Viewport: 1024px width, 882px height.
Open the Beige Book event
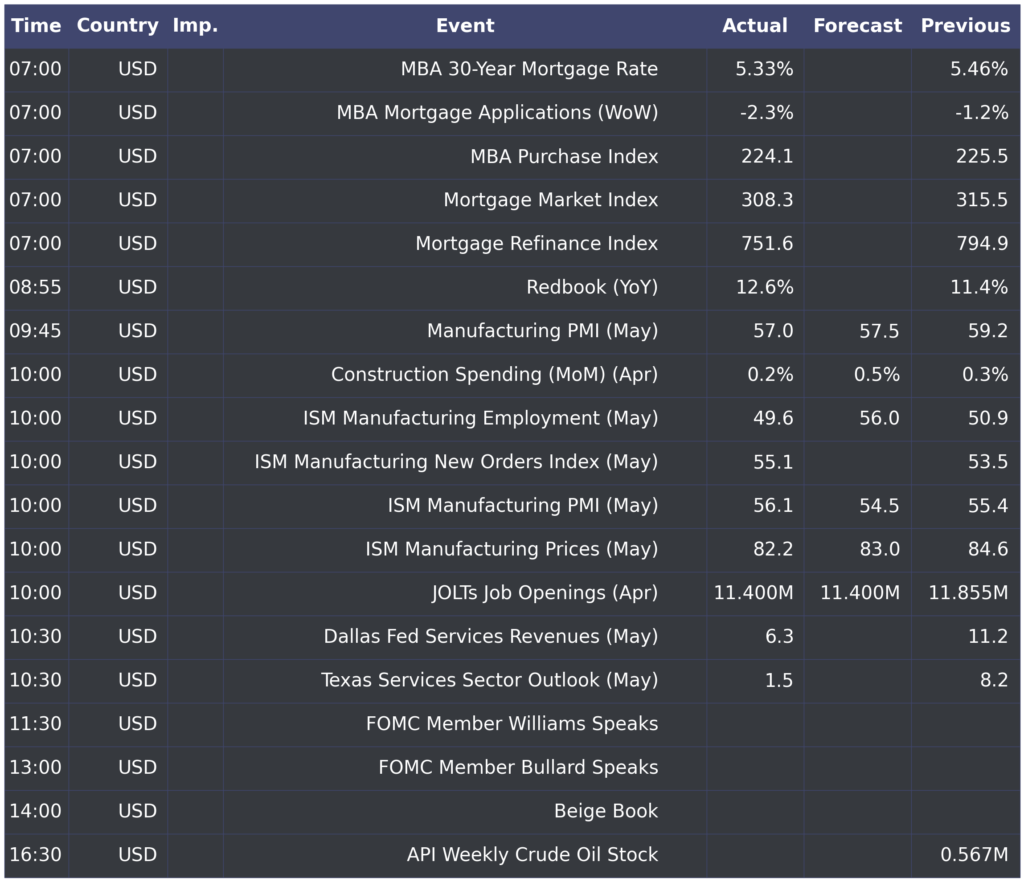(x=606, y=811)
